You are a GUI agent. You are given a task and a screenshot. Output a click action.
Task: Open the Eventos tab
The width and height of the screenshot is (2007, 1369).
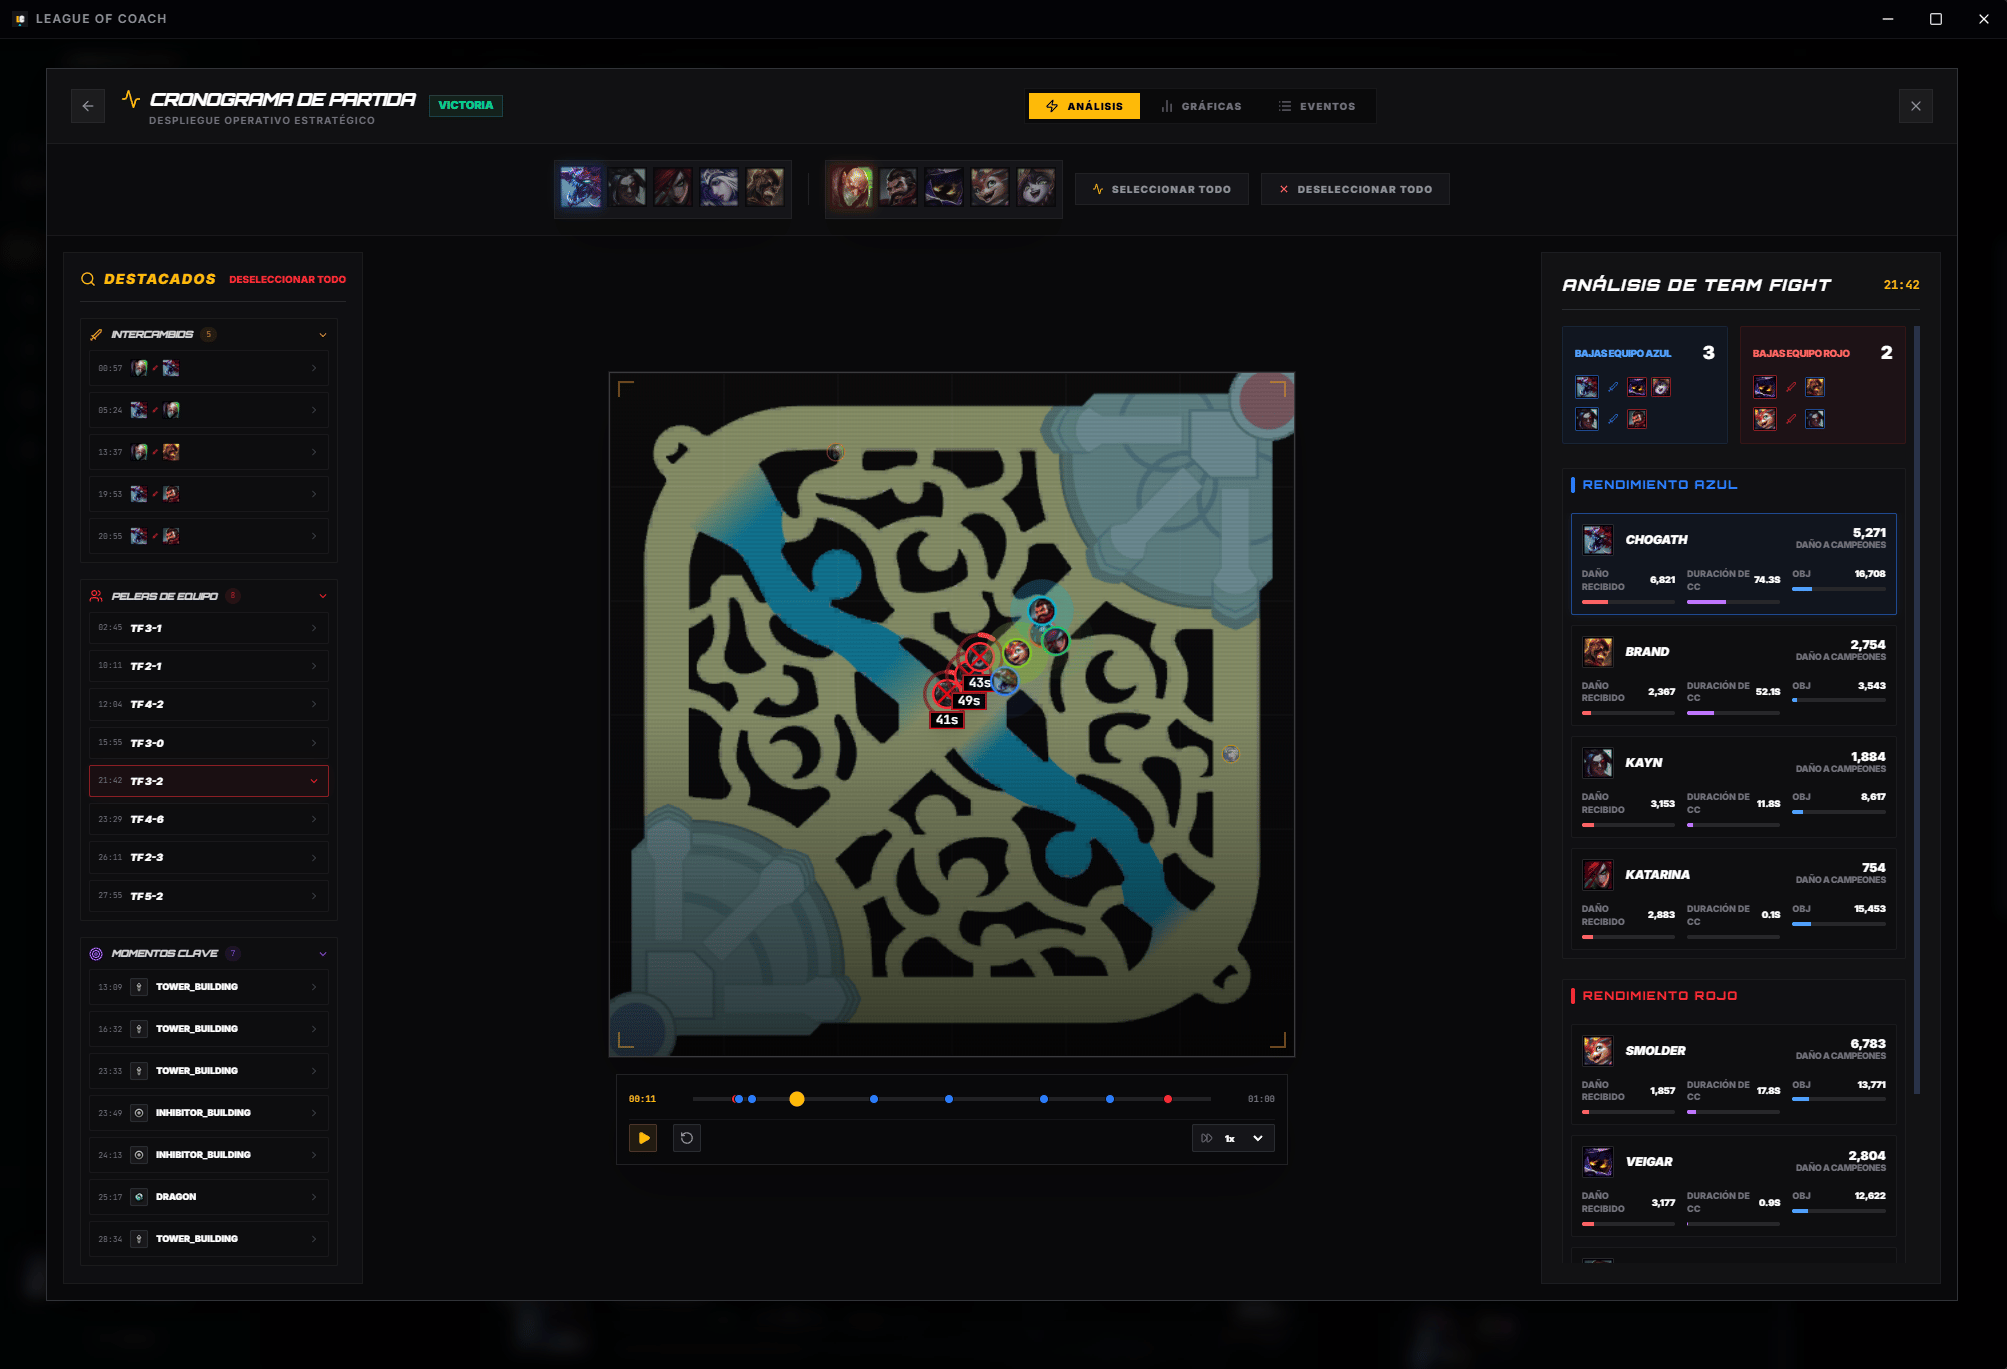1317,106
